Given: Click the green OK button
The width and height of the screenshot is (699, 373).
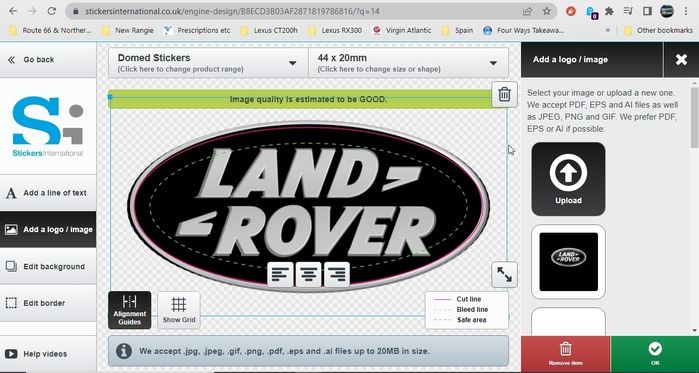Looking at the screenshot, I should [655, 354].
